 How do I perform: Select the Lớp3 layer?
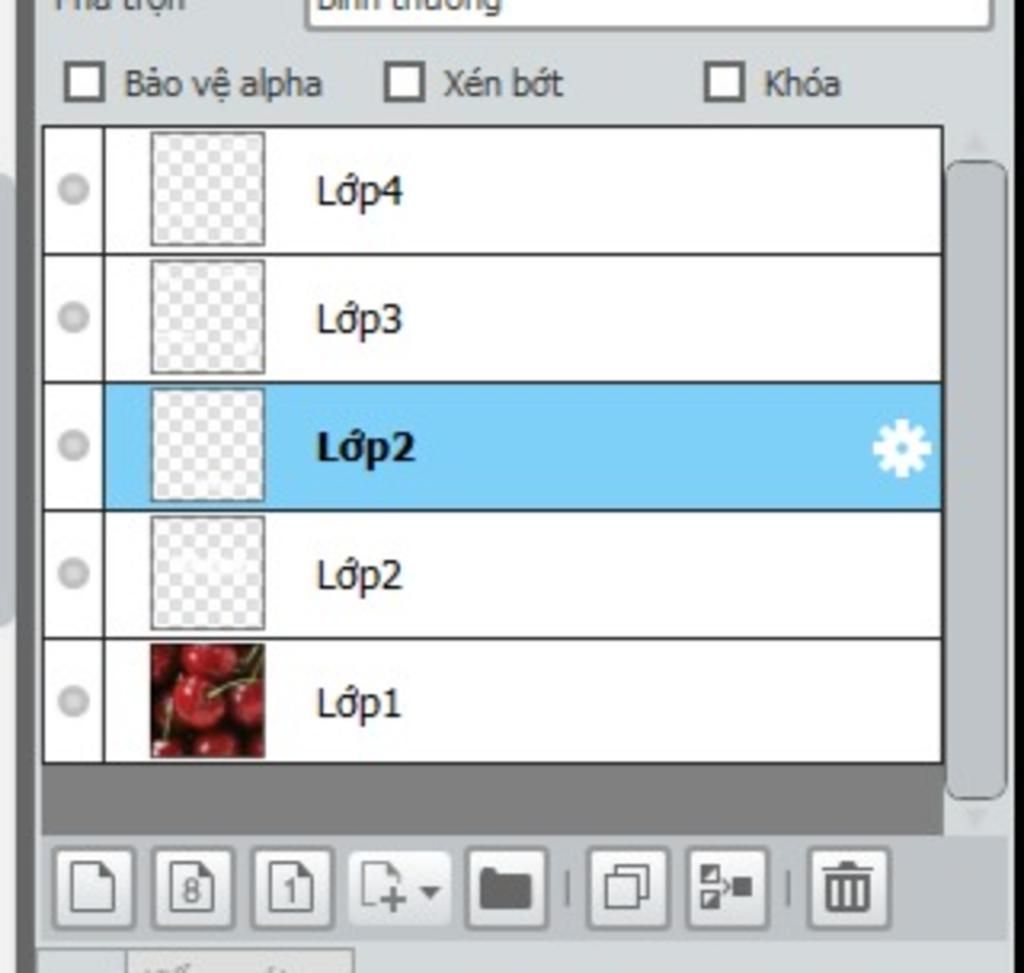tap(522, 318)
